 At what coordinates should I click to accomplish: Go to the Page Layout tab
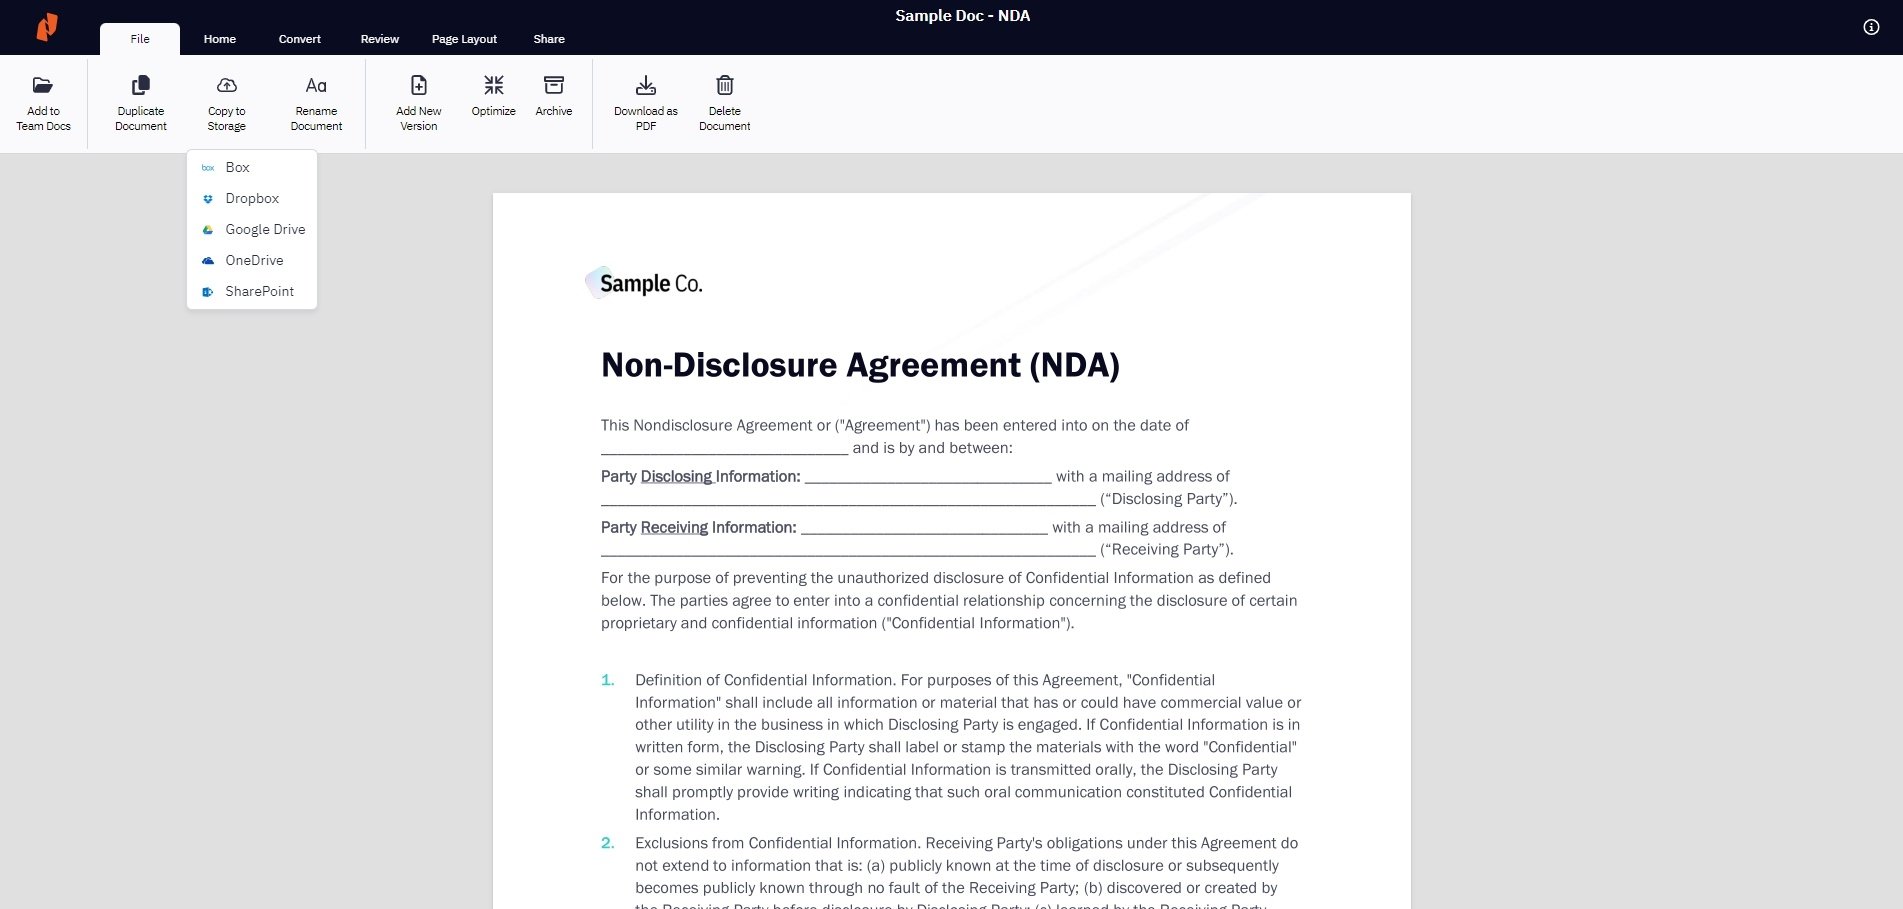pos(464,39)
